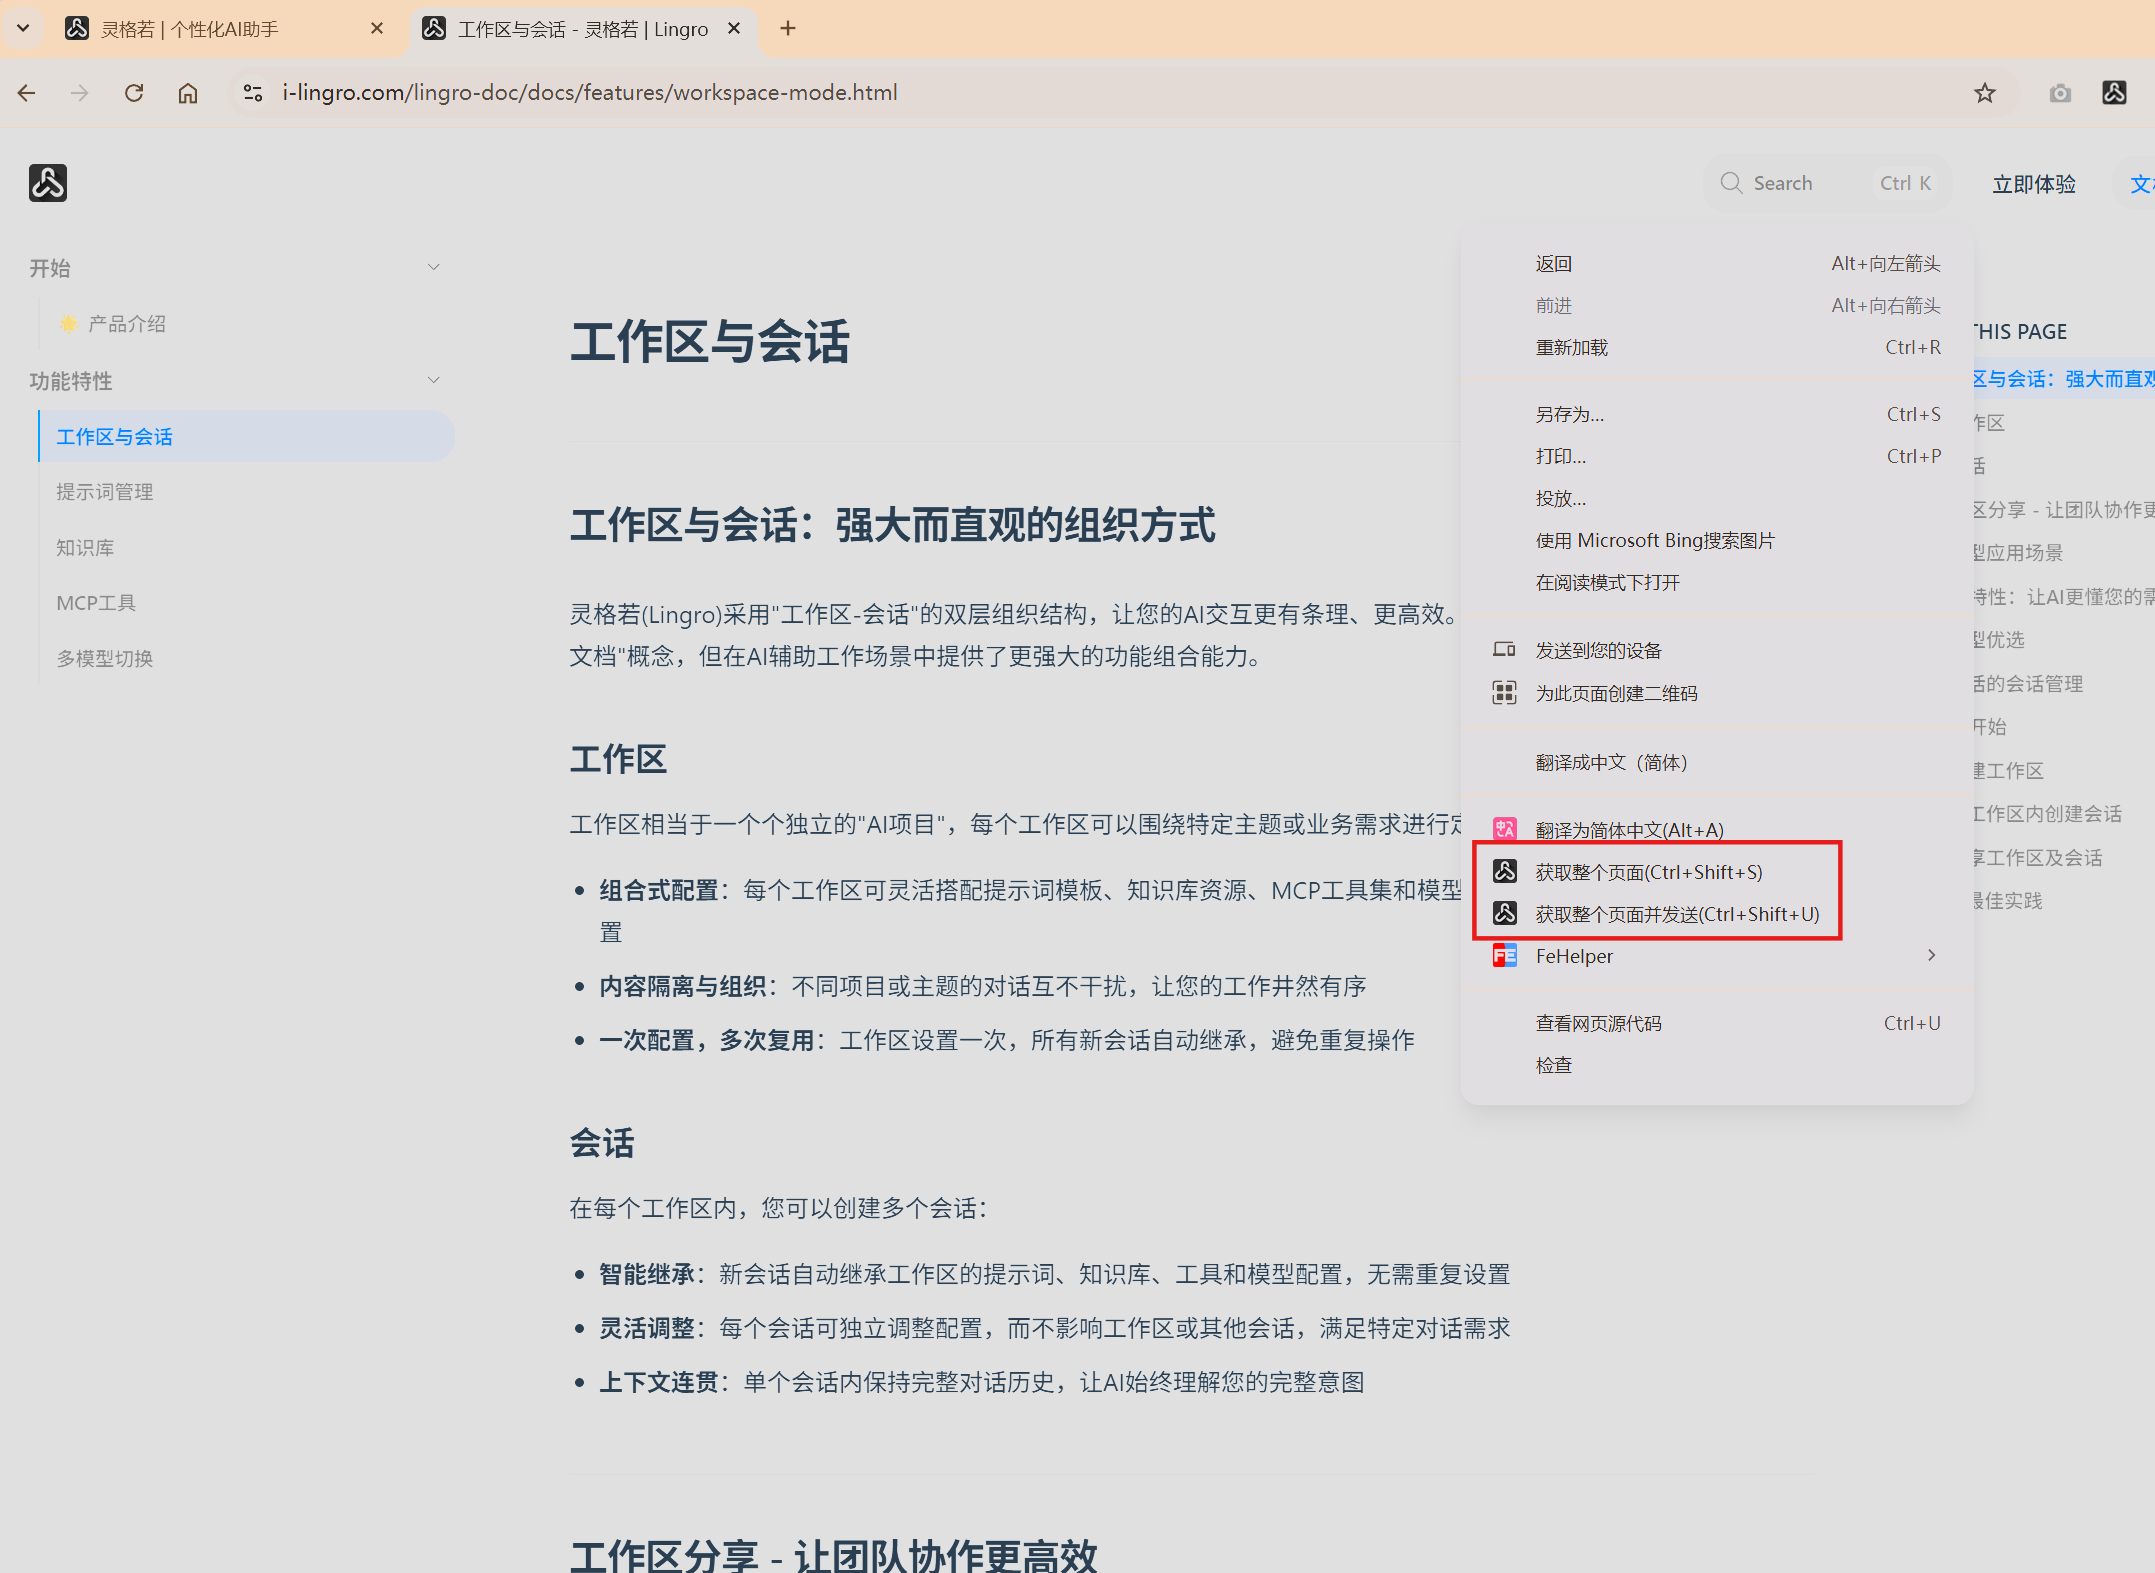Go to homepage using the home icon
The image size is (2155, 1573).
pyautogui.click(x=188, y=92)
